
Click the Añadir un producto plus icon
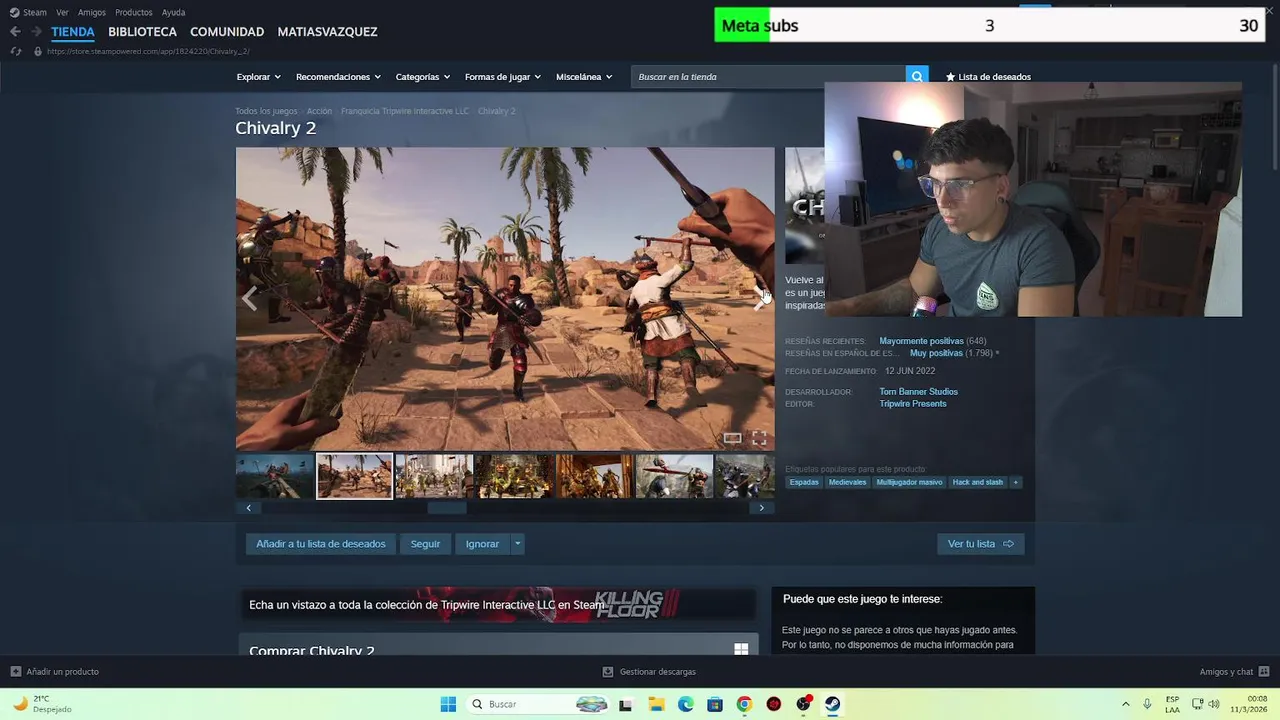(x=15, y=672)
